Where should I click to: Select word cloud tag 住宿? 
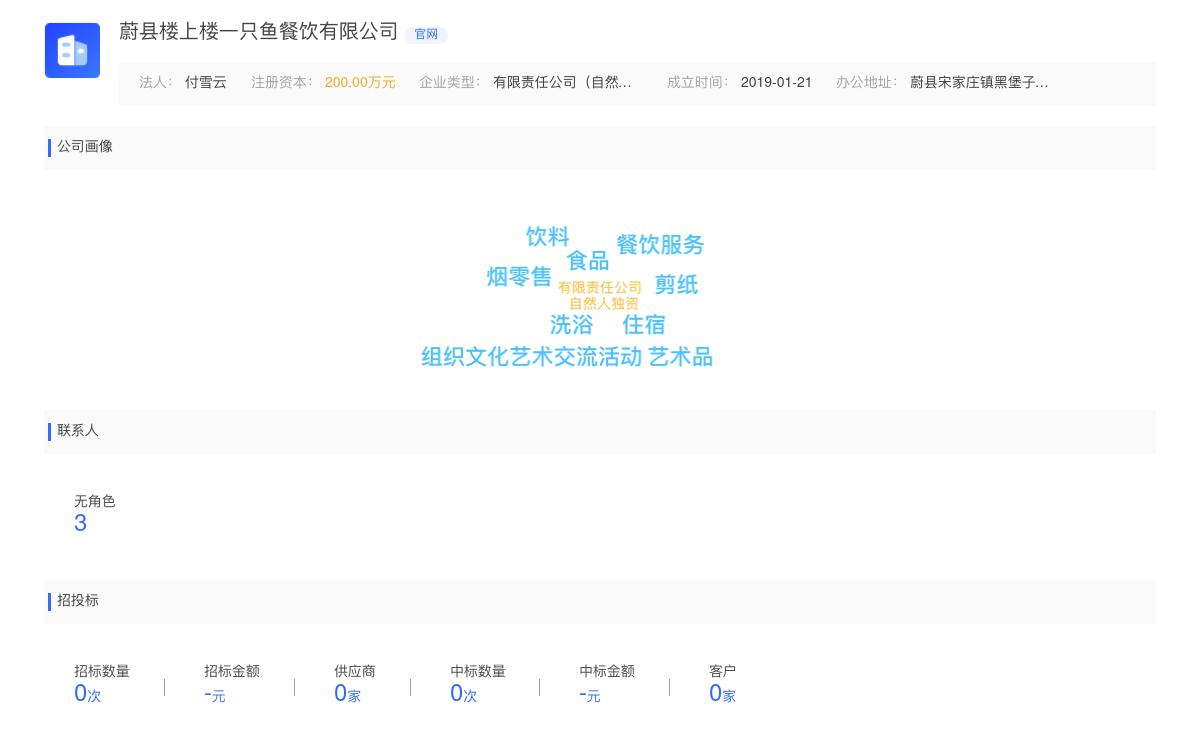644,325
